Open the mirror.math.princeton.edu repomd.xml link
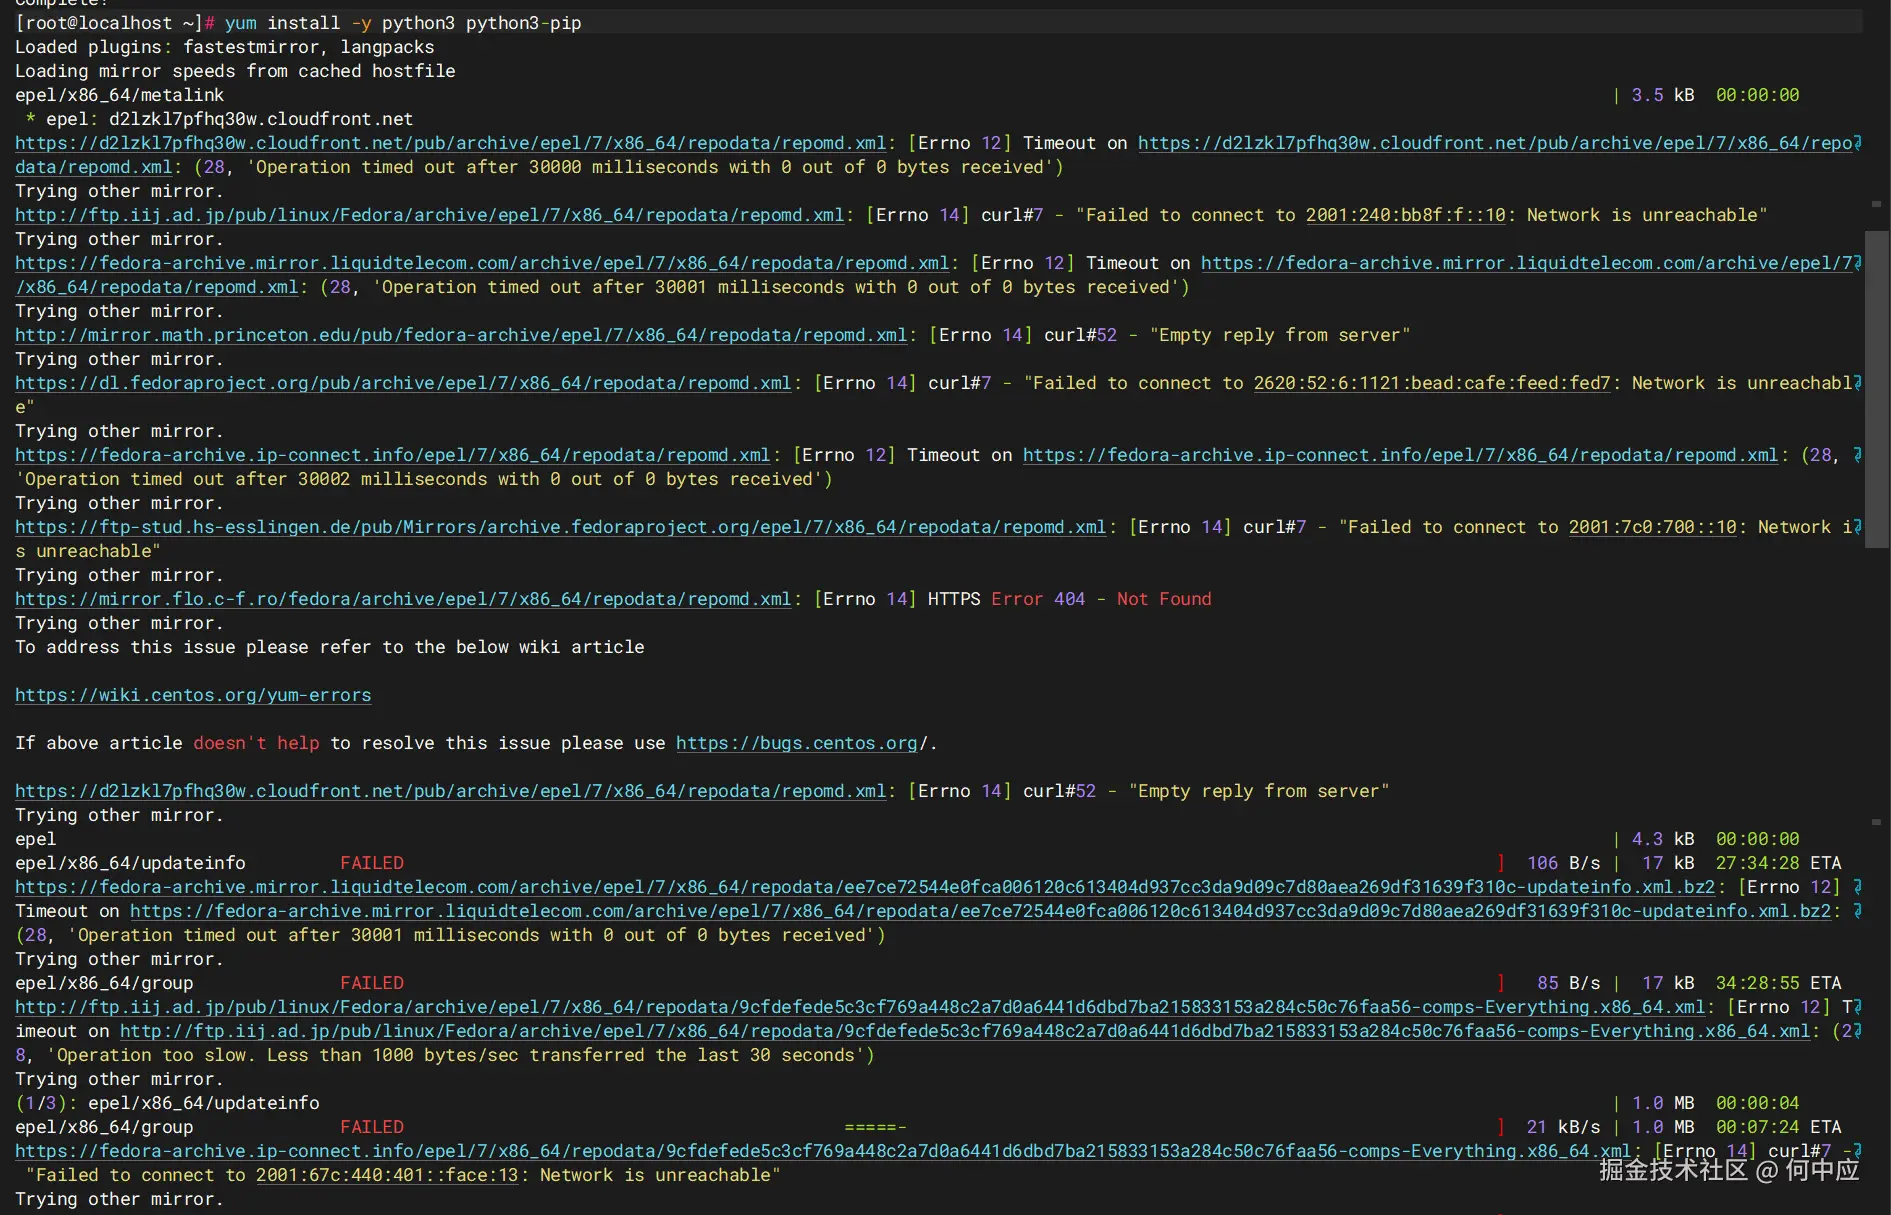Screen dimensions: 1891x1215 click(x=461, y=335)
